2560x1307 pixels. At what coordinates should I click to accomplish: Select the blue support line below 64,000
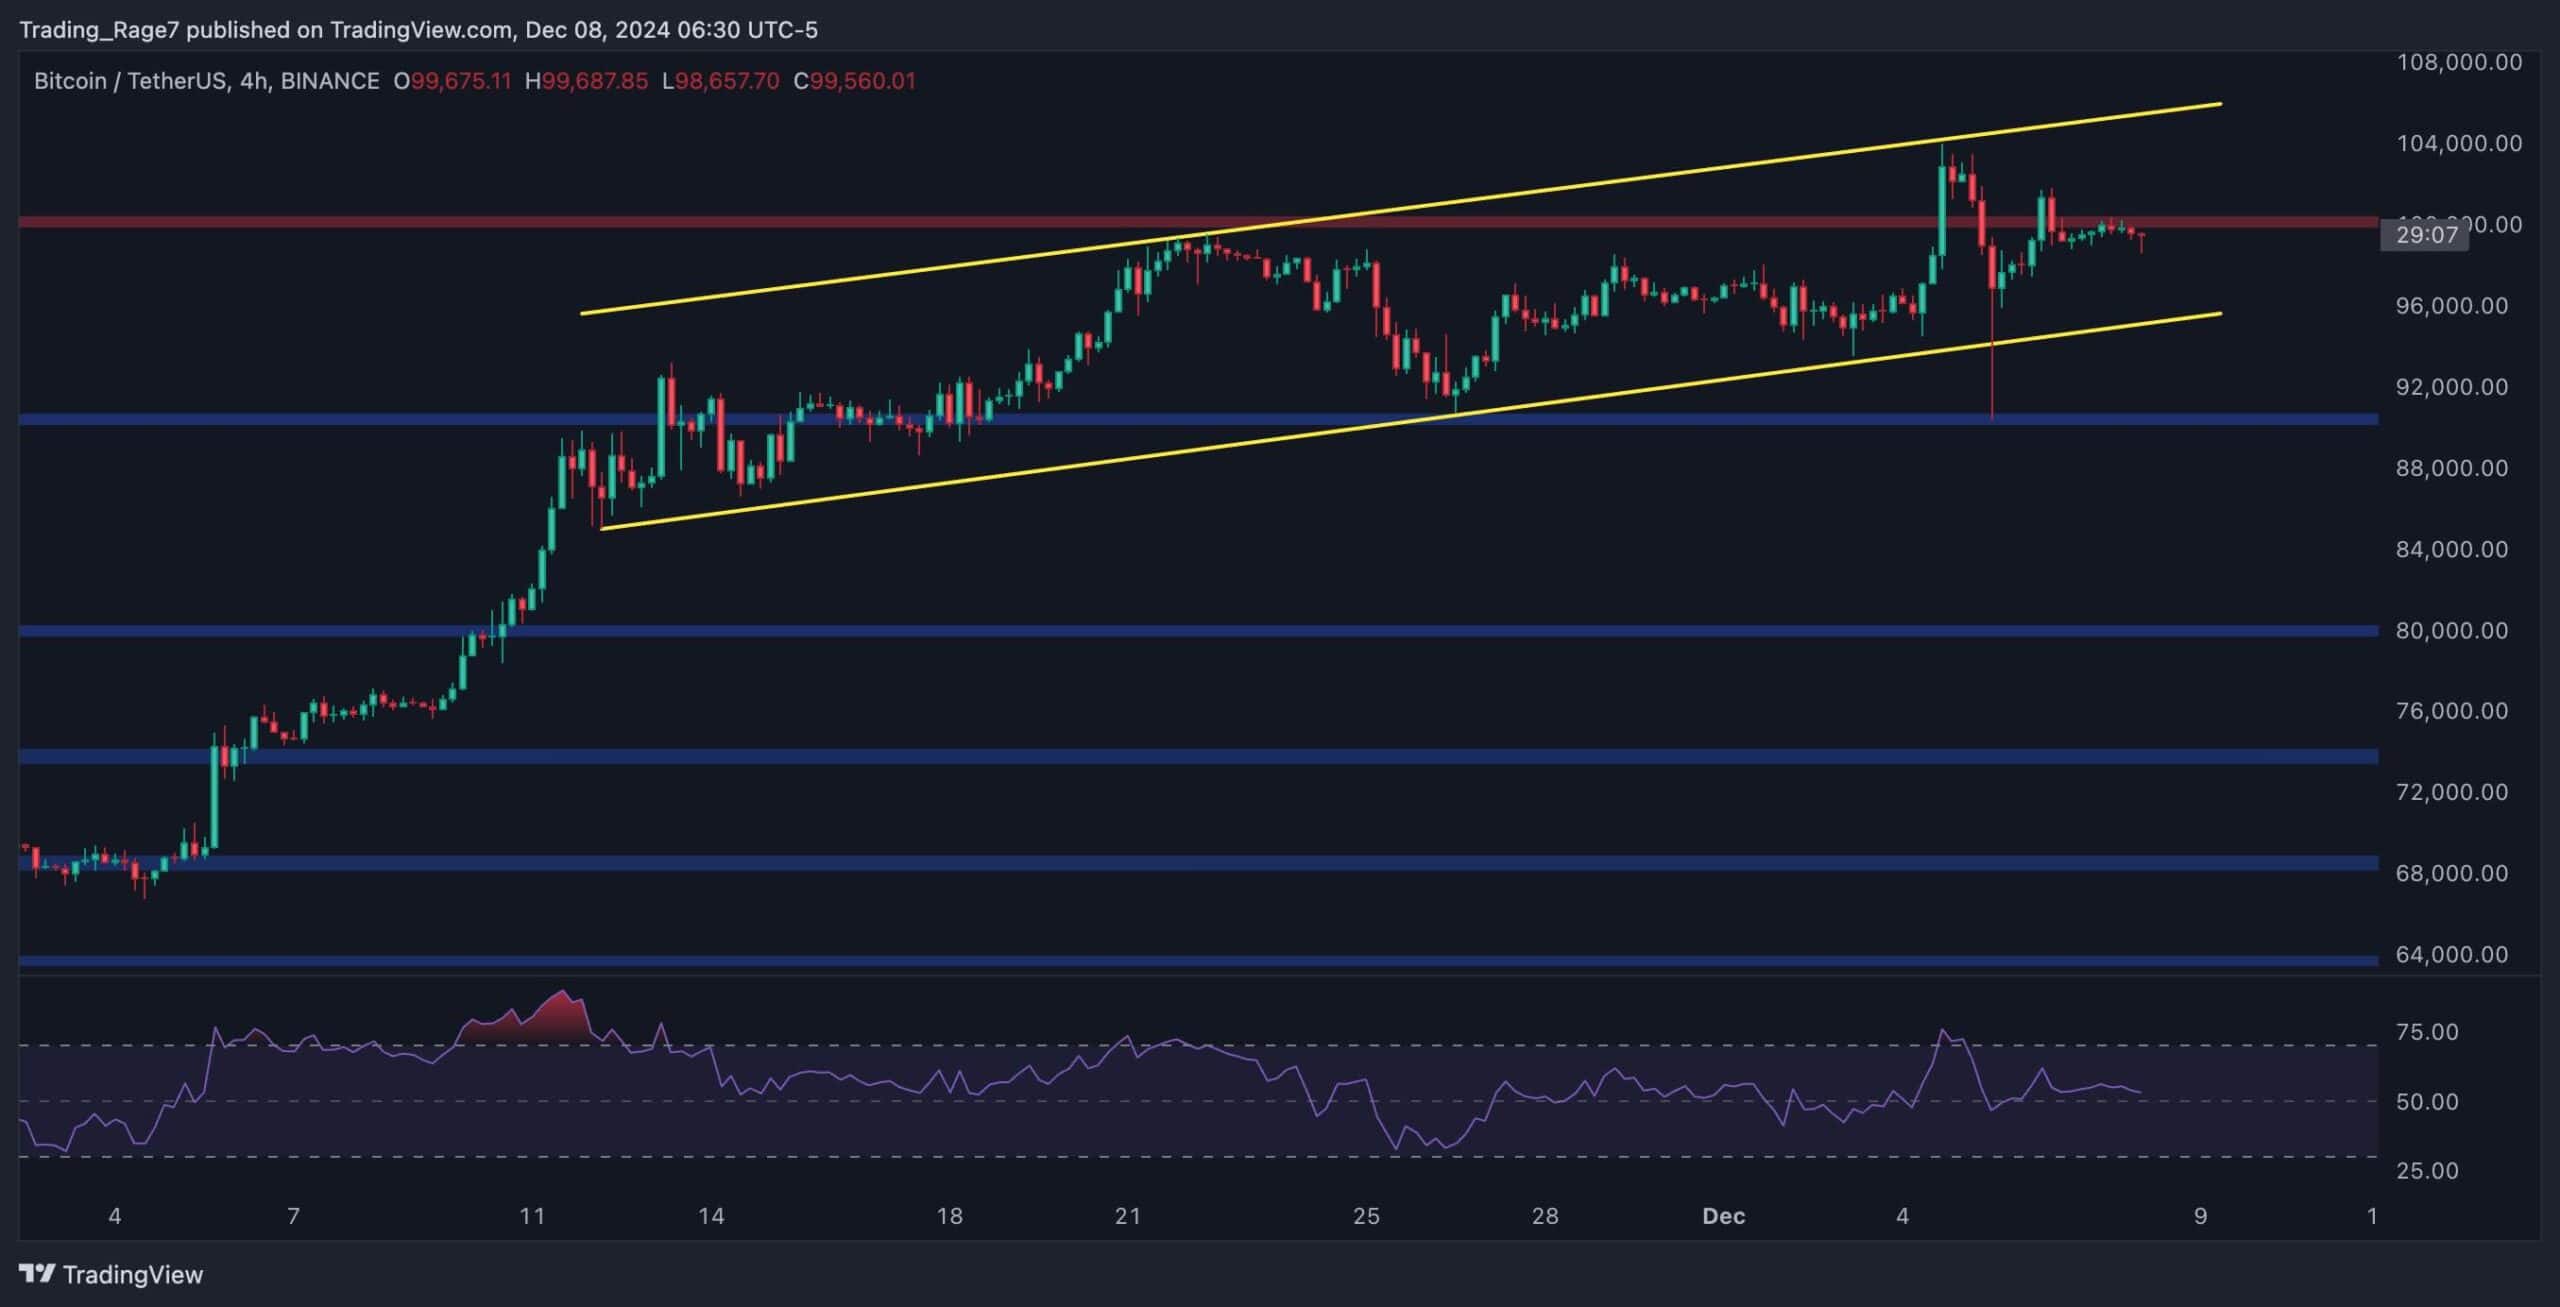(1198, 961)
